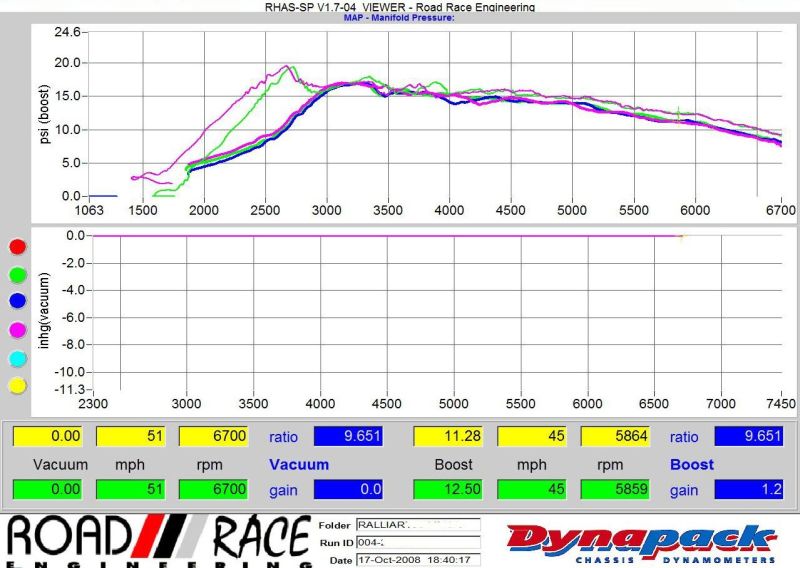
Task: Click the Dynapack Chassis Dynamometers logo
Action: pyautogui.click(x=641, y=541)
